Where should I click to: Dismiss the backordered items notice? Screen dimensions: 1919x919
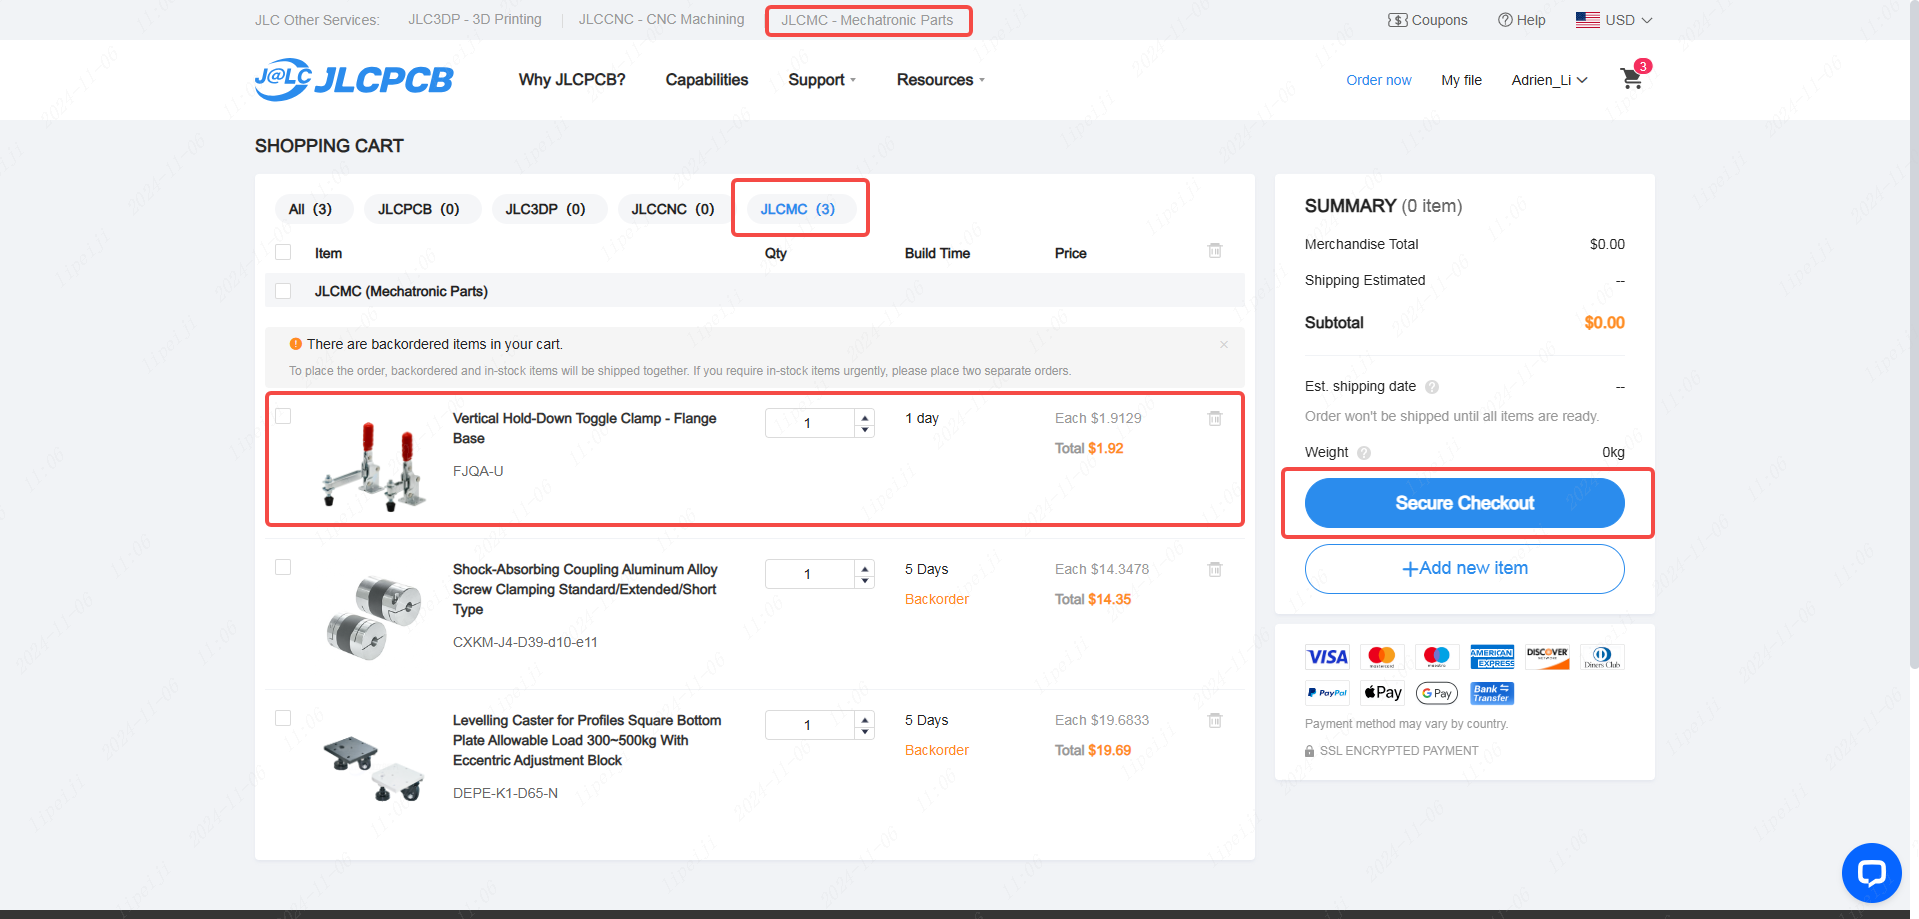coord(1224,344)
